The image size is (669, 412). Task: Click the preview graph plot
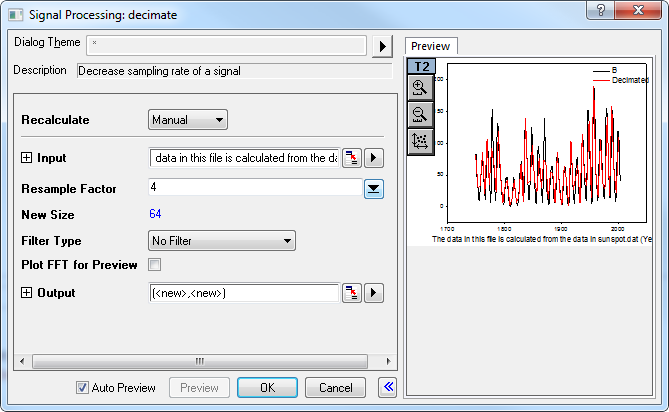point(547,143)
